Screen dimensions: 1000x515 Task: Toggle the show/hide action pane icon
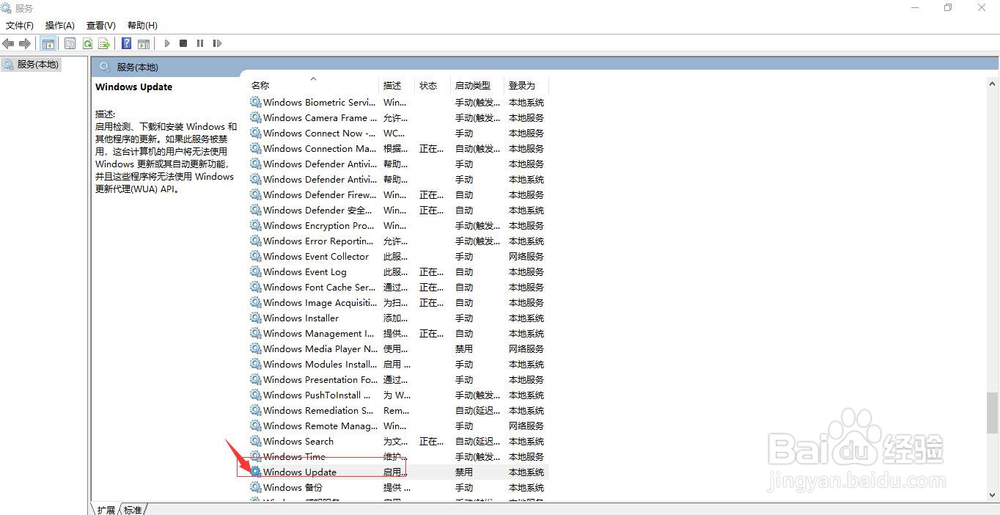click(x=143, y=43)
